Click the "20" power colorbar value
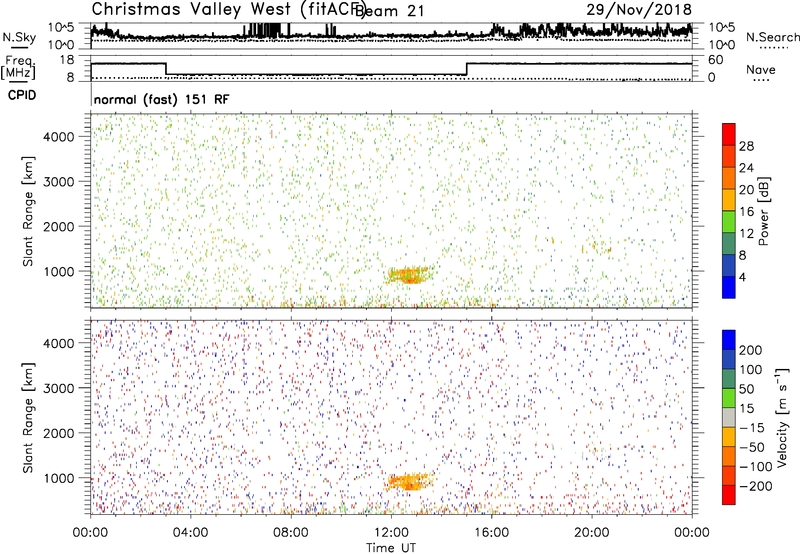Image resolution: width=800 pixels, height=554 pixels. [x=746, y=190]
